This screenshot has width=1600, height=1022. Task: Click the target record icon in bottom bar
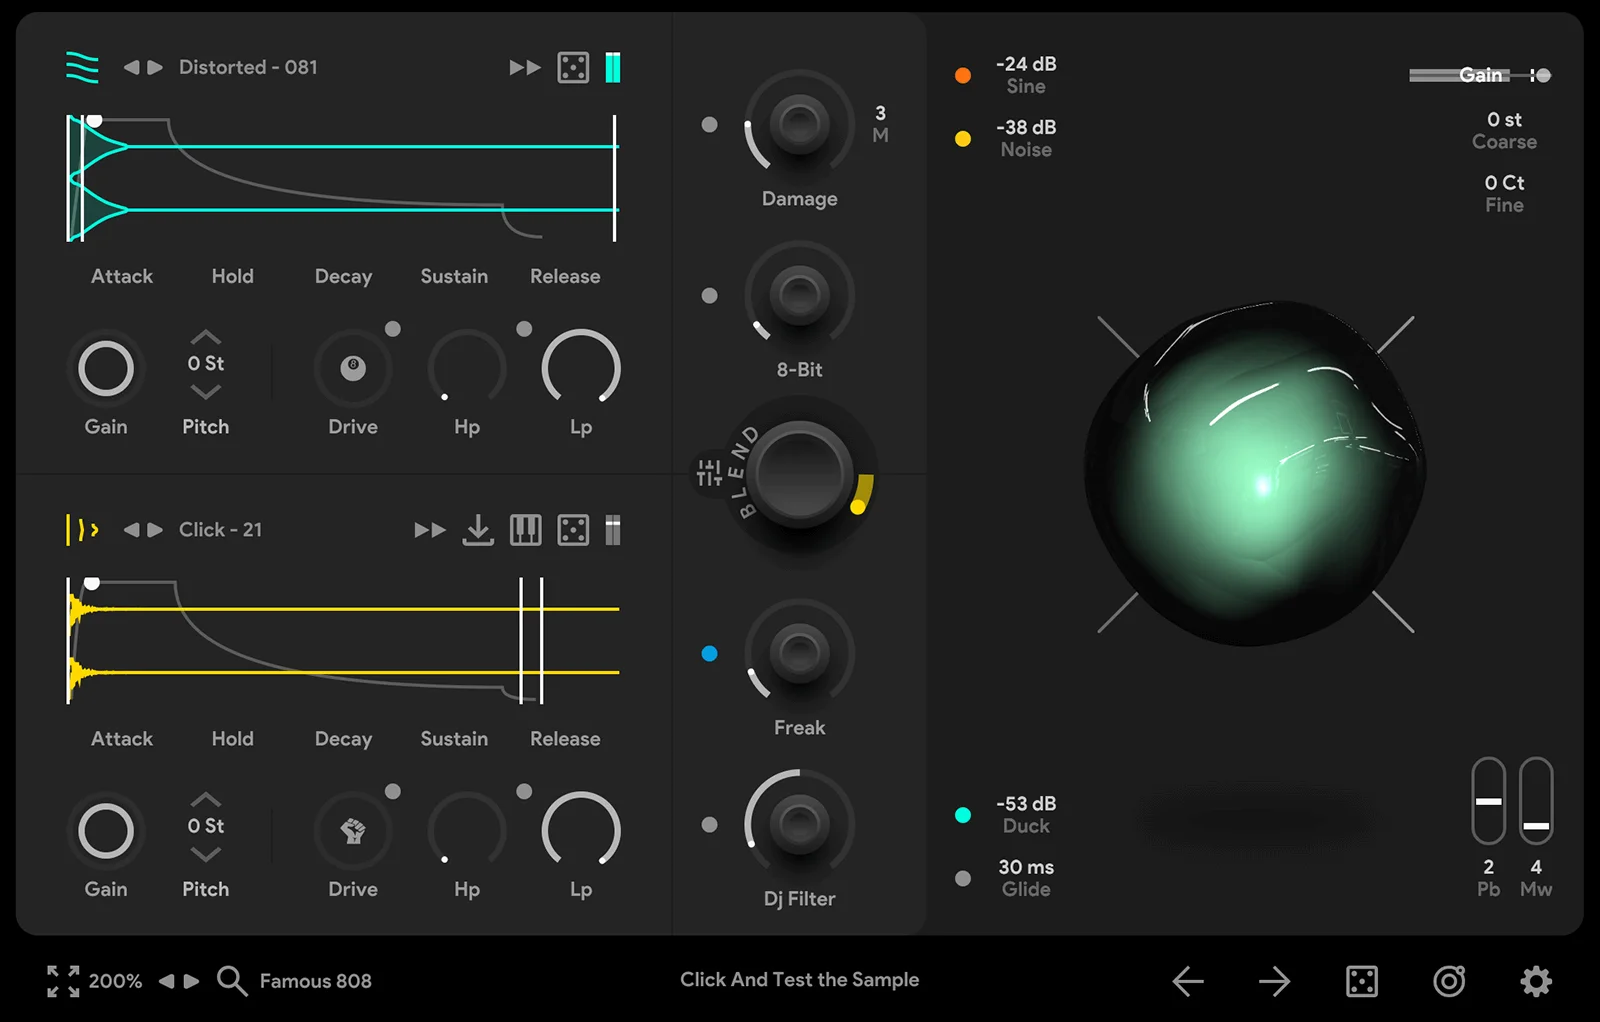1449,981
